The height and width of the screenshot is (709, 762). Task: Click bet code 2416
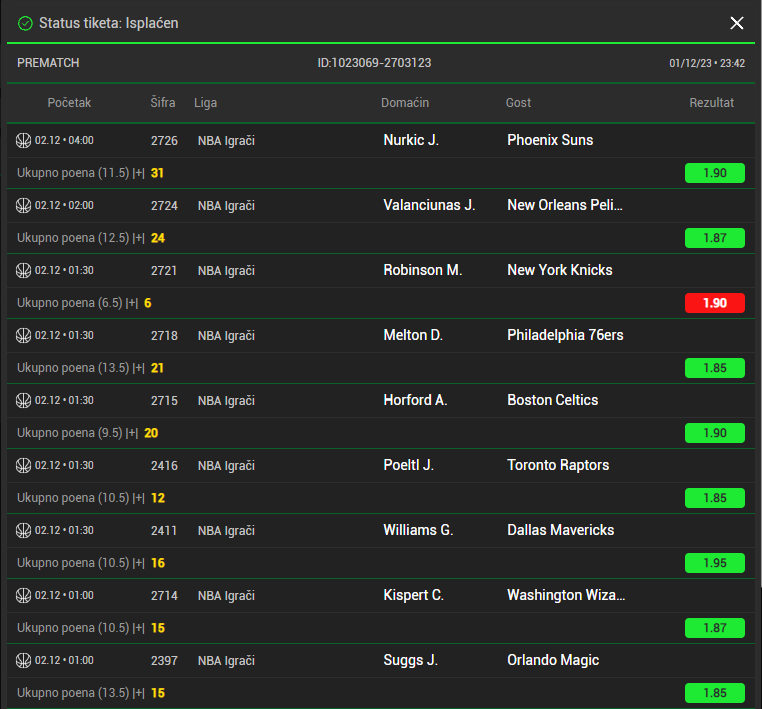point(164,466)
